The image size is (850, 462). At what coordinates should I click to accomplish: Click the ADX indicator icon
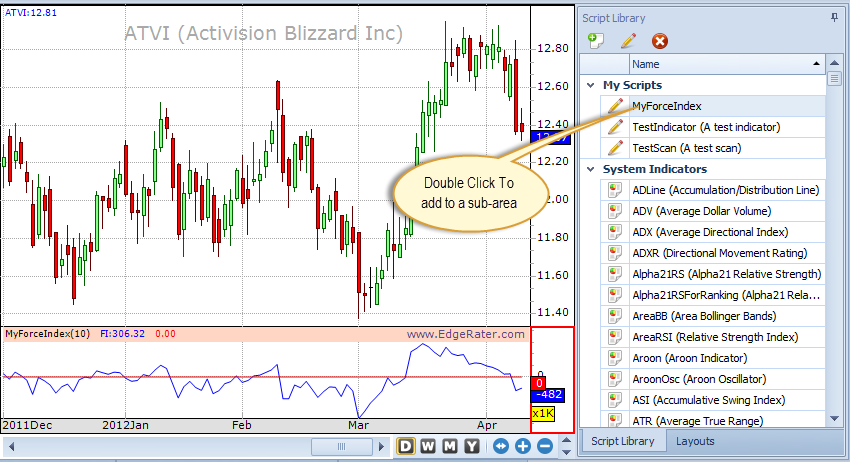[x=615, y=232]
